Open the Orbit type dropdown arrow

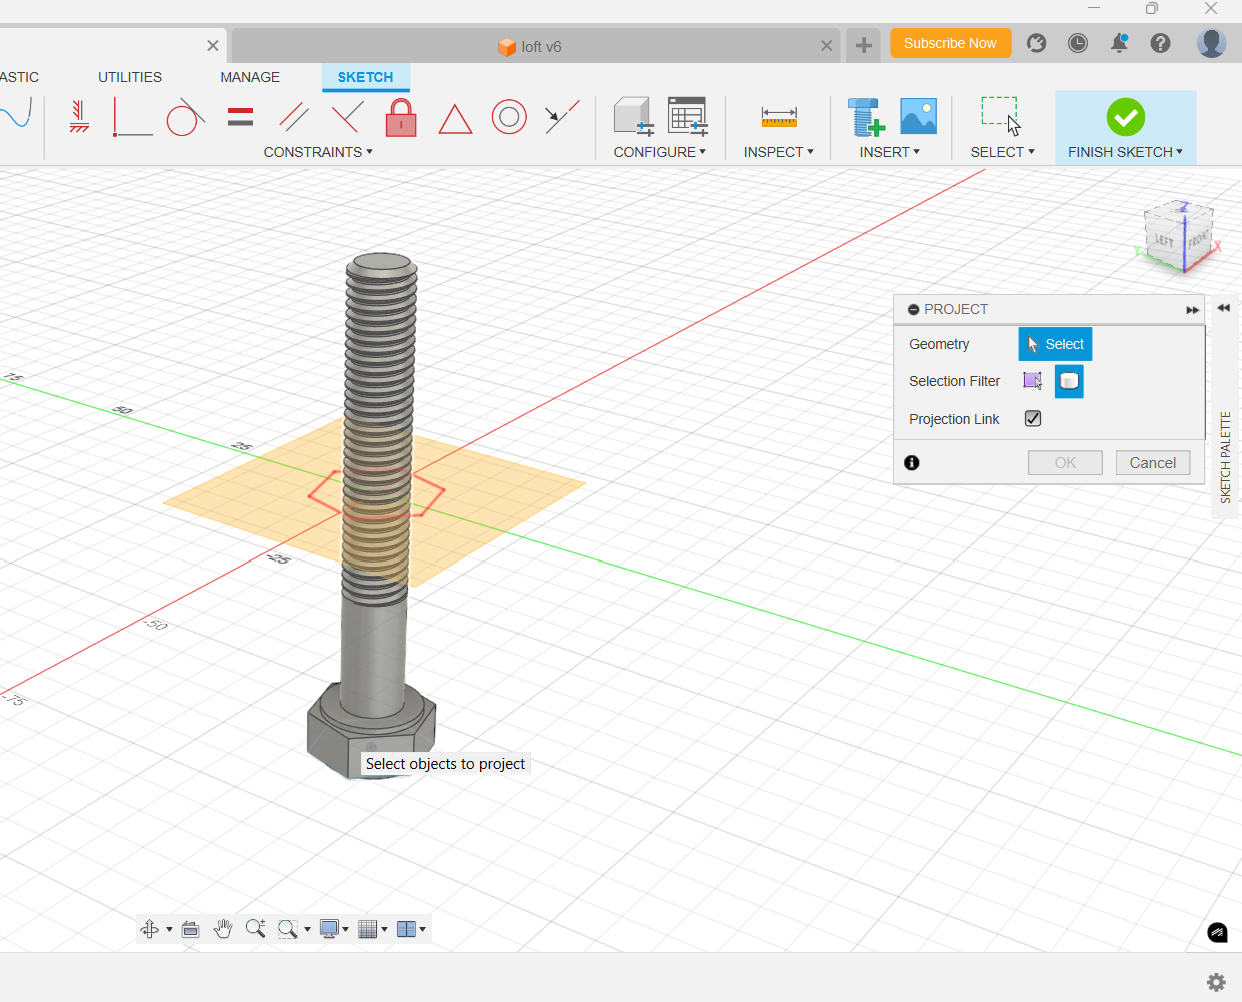tap(169, 929)
